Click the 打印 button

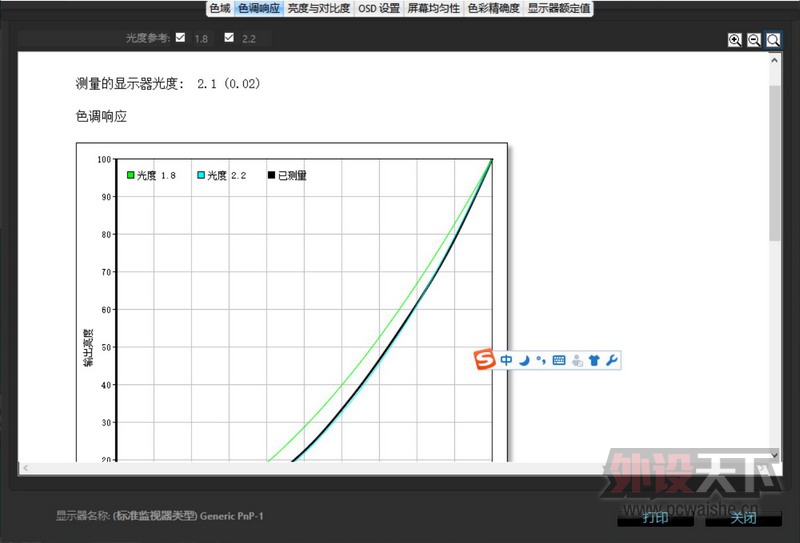click(x=655, y=518)
